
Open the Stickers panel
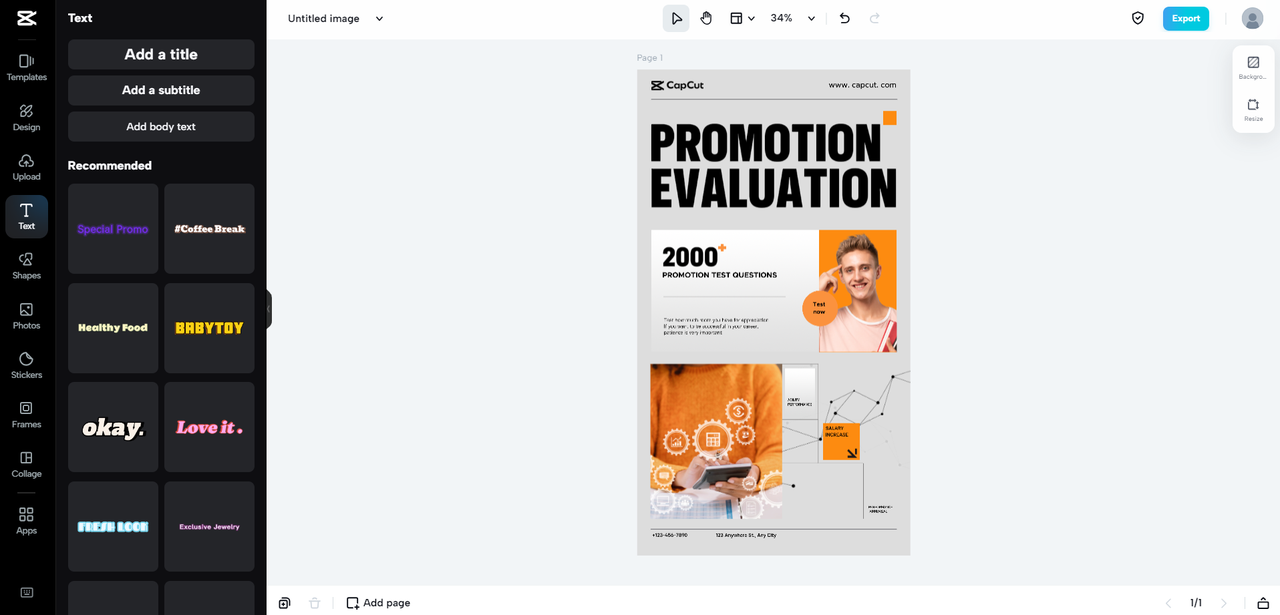26,365
